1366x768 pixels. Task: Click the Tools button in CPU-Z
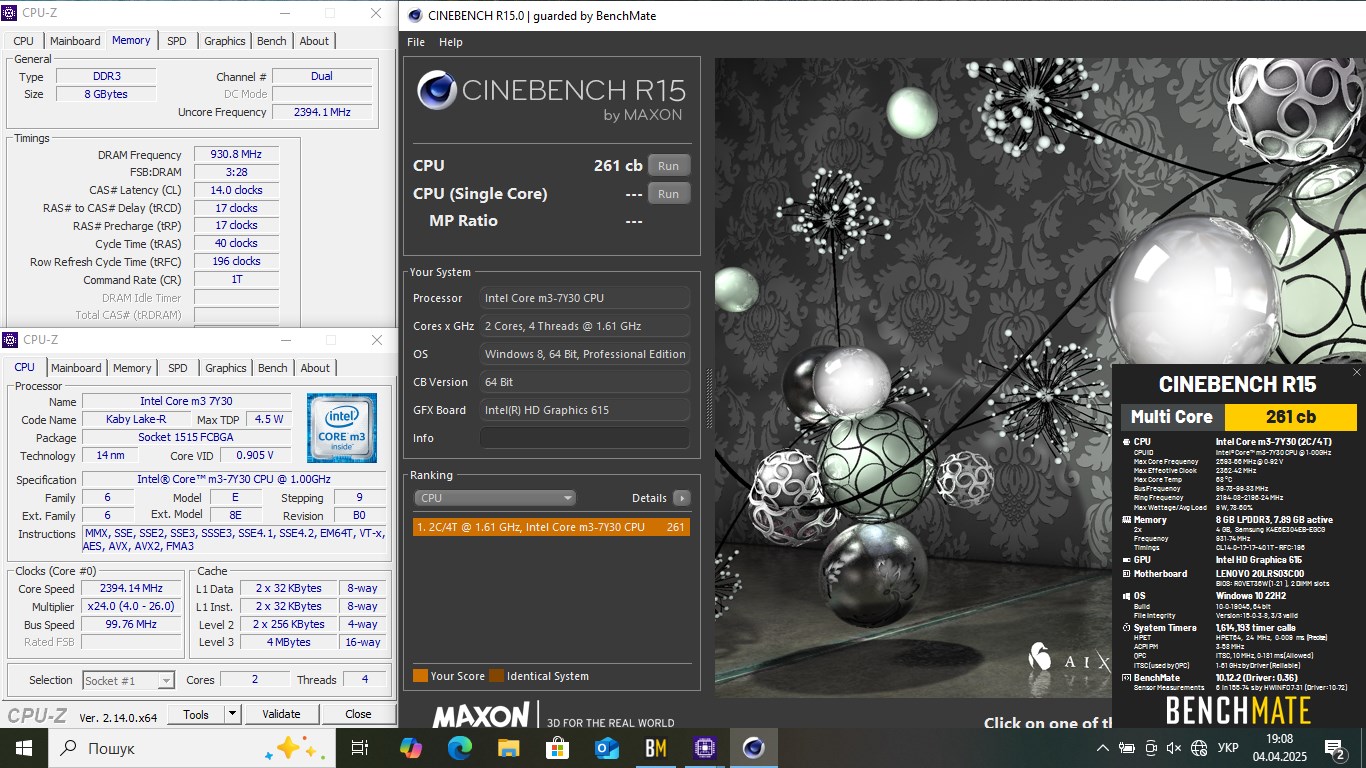click(196, 714)
